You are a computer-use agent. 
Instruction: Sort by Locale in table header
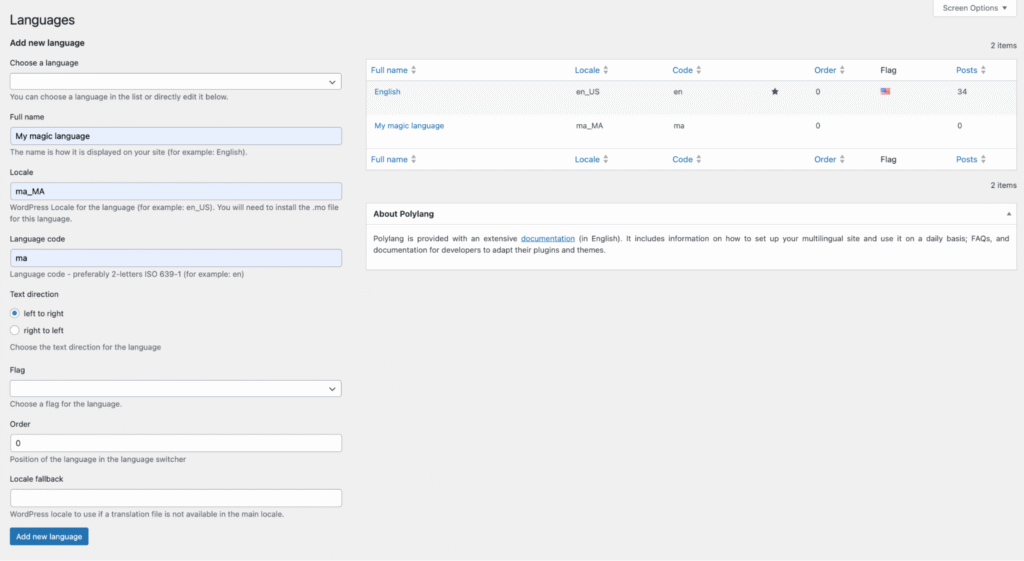[591, 70]
